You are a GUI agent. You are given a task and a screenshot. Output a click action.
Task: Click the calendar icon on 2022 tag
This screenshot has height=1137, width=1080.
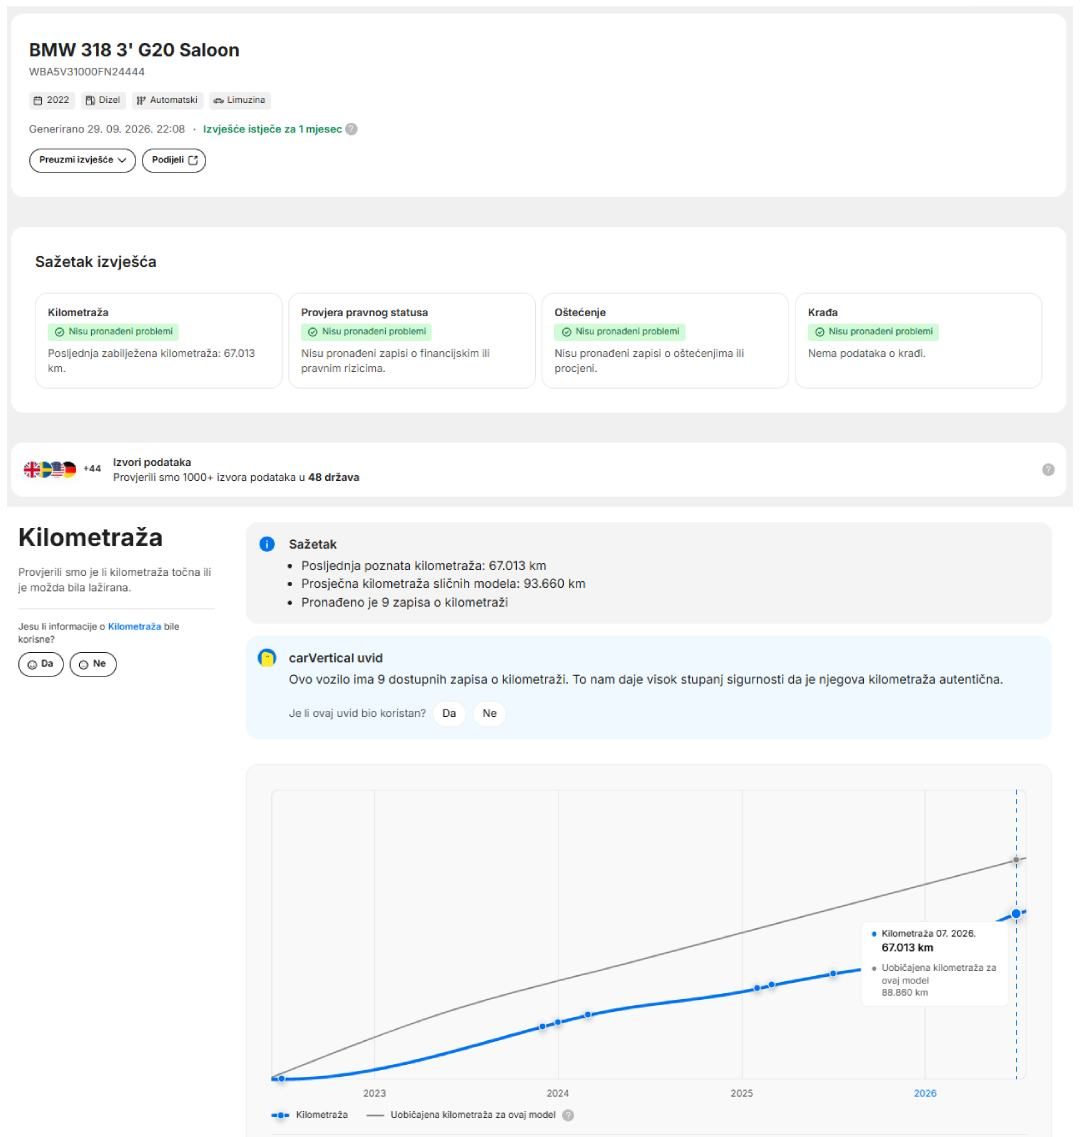[x=38, y=101]
